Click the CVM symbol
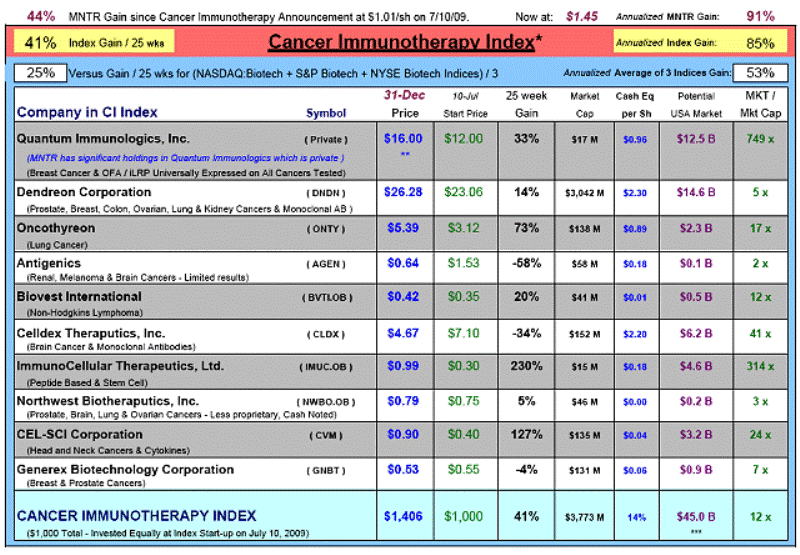 coord(326,436)
